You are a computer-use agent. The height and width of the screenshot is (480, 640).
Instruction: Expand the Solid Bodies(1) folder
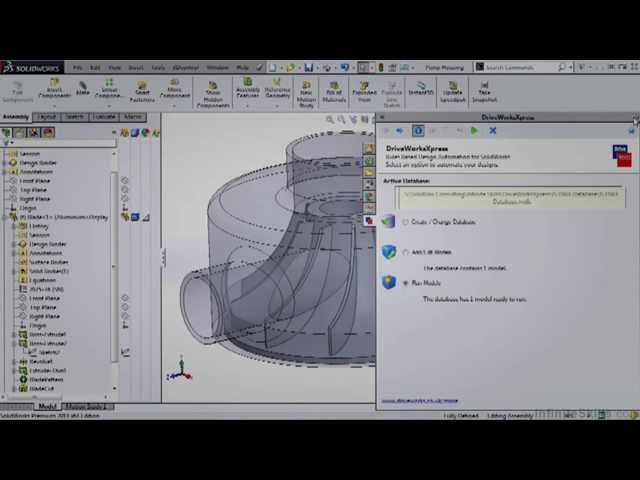(x=14, y=271)
